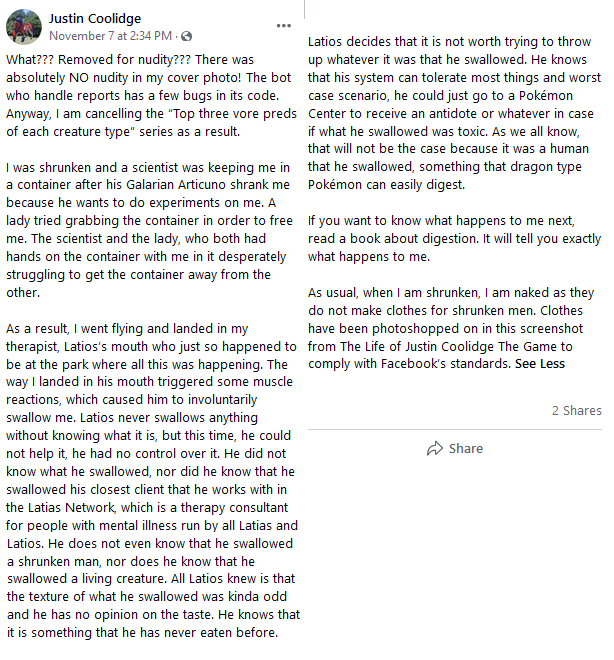Click the globe public audience icon
The height and width of the screenshot is (660, 614).
click(186, 37)
